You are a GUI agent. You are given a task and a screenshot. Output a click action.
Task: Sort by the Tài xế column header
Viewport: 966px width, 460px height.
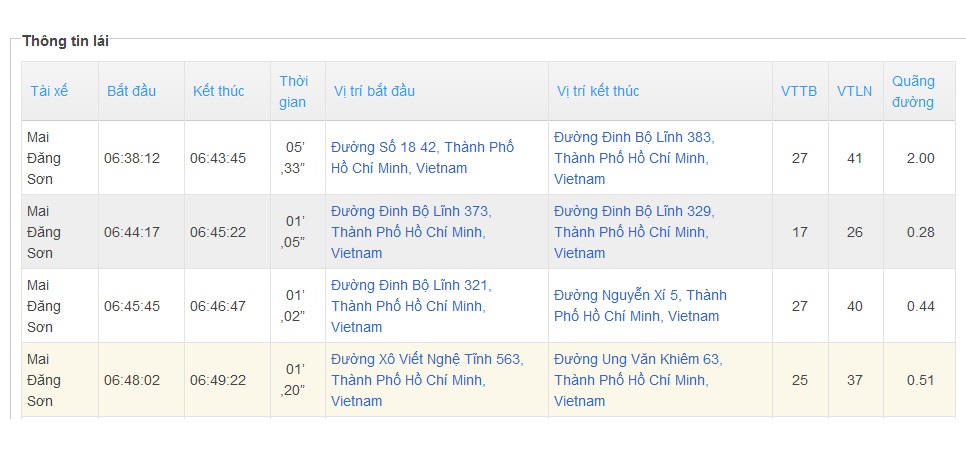(x=49, y=91)
